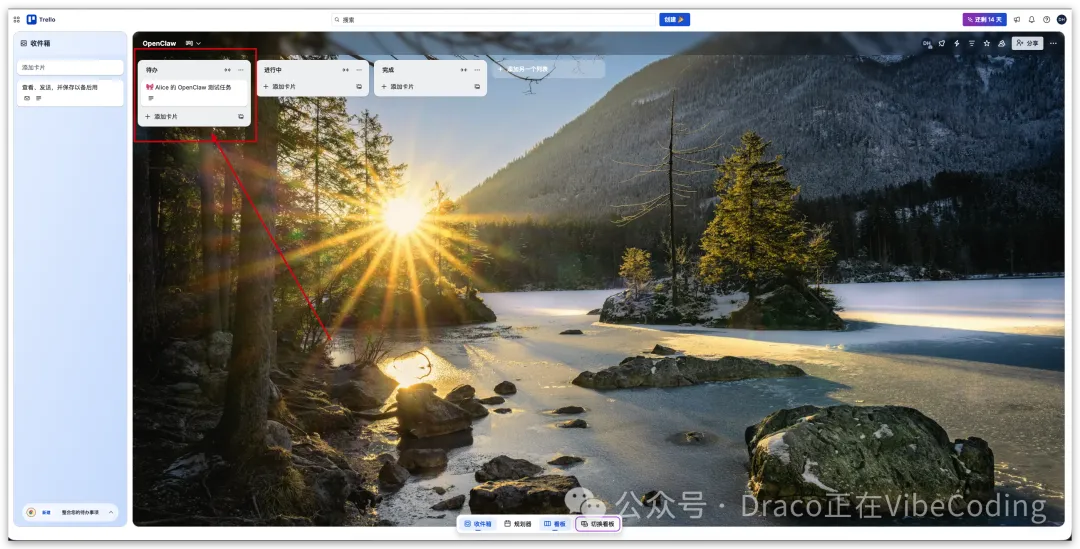Open the board filter icon

pyautogui.click(x=972, y=43)
